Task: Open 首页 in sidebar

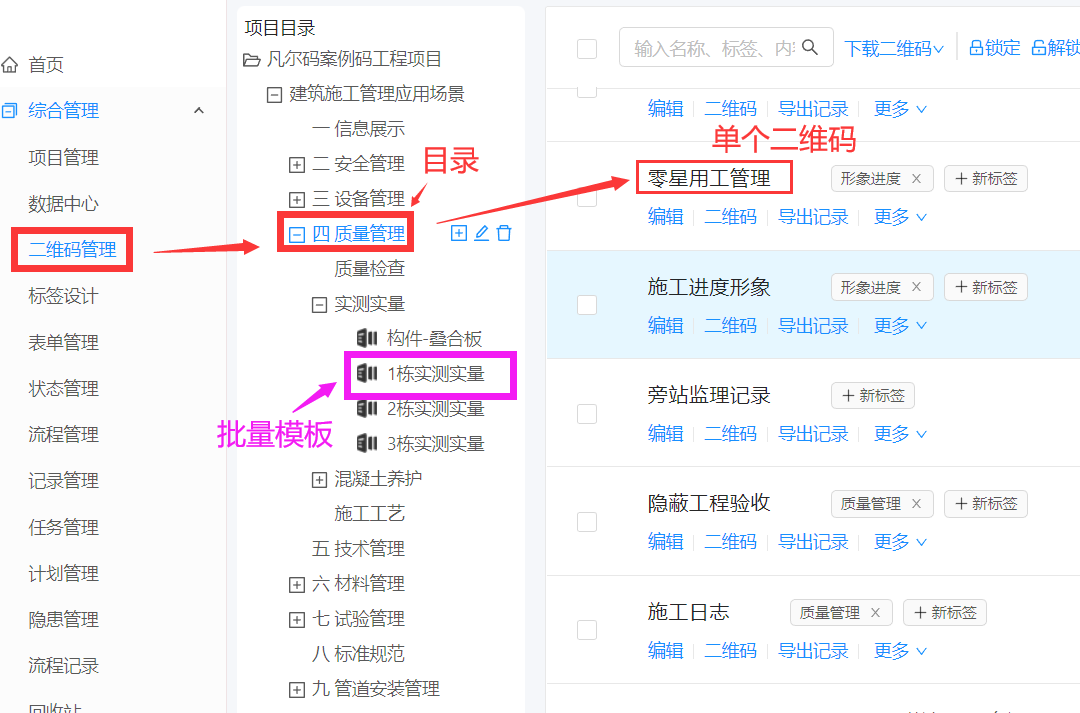Action: (x=46, y=65)
